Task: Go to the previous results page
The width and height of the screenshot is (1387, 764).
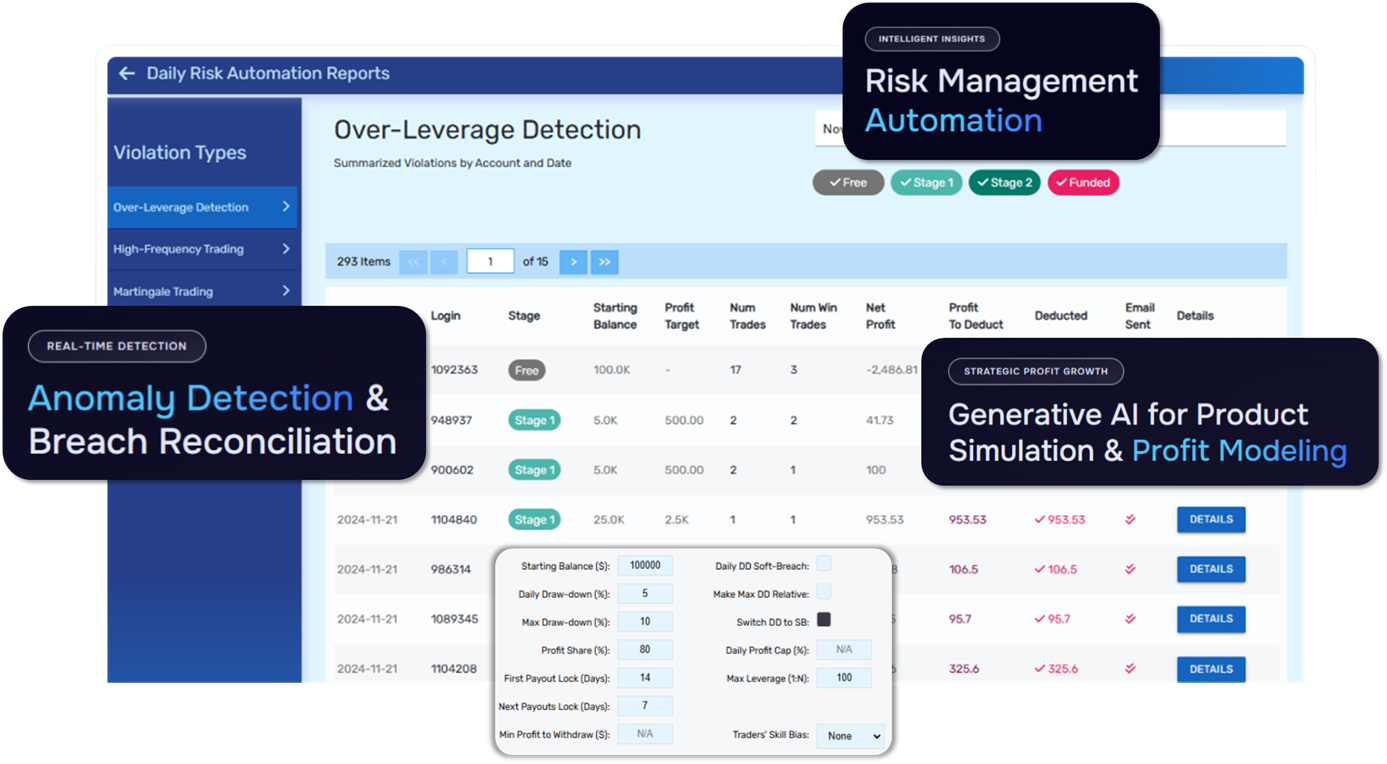Action: 444,262
